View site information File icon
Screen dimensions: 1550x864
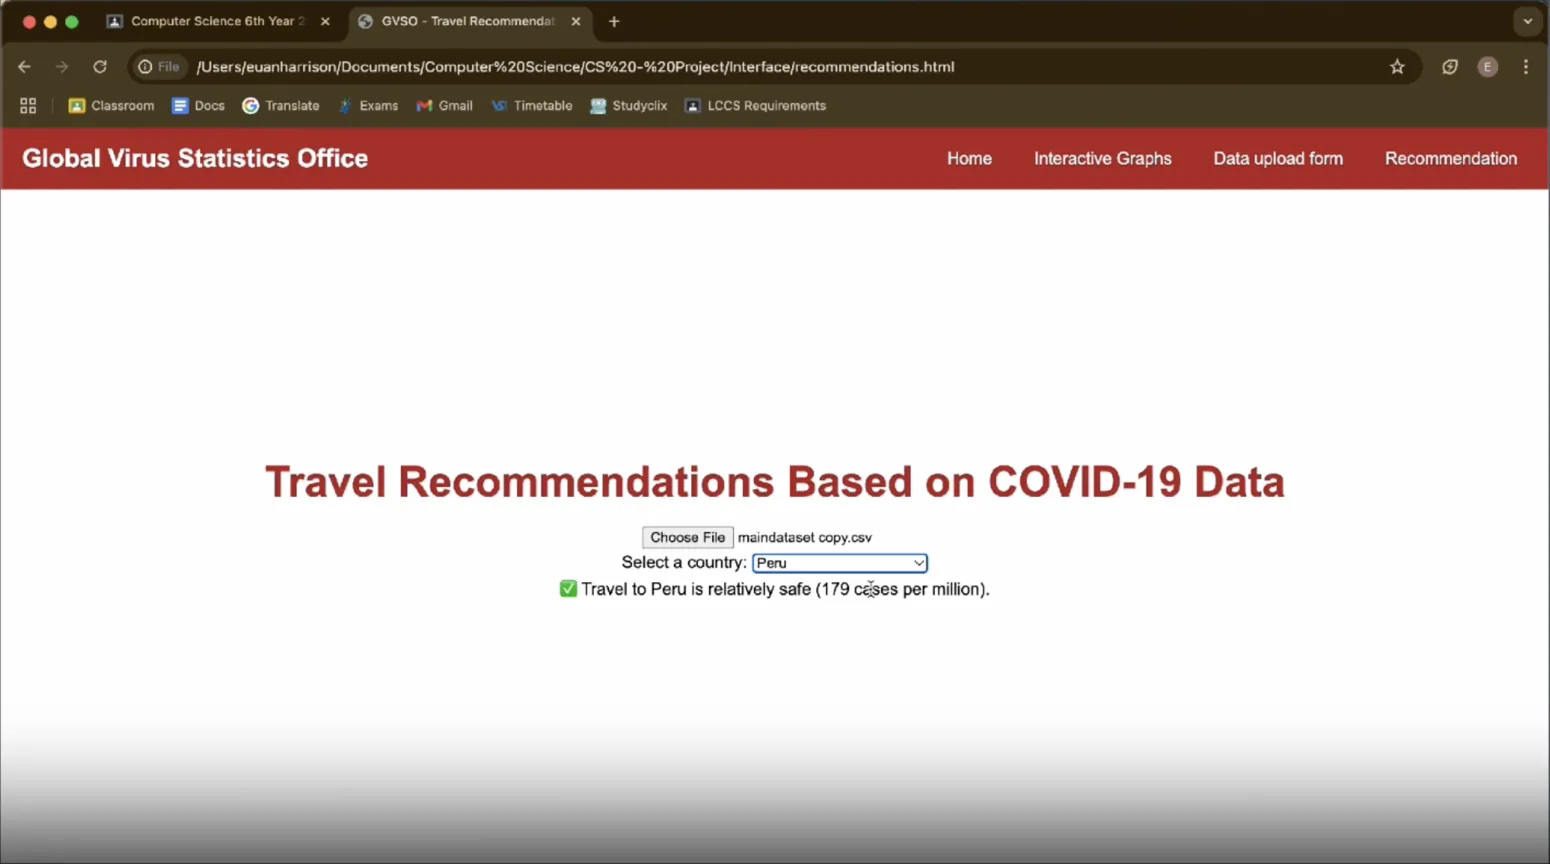[160, 67]
